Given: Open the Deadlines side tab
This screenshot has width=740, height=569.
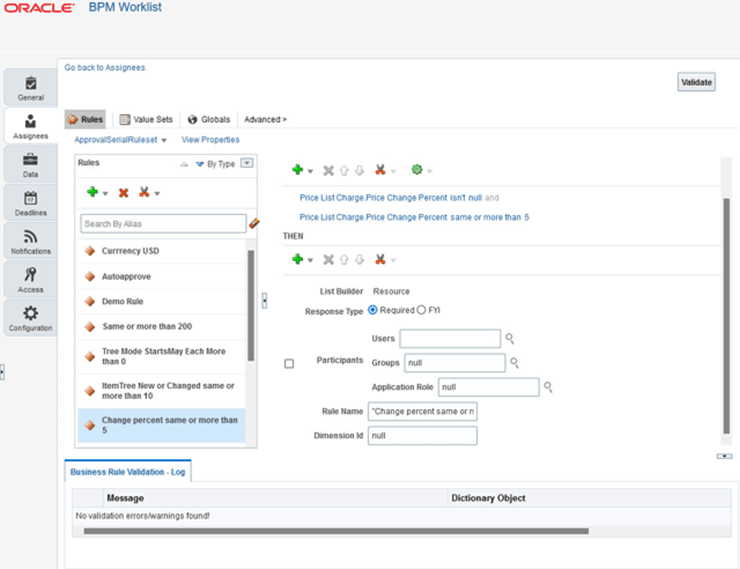Looking at the screenshot, I should point(31,203).
